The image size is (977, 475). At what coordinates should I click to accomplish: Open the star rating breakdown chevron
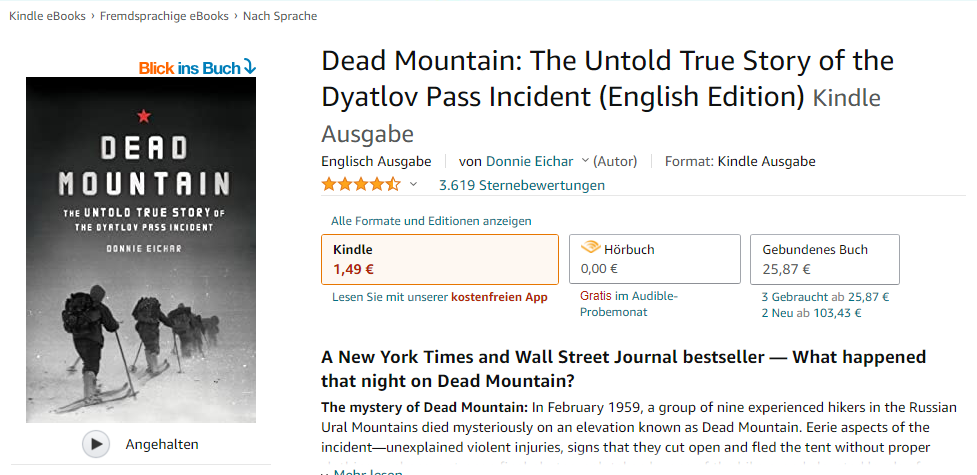pos(413,185)
